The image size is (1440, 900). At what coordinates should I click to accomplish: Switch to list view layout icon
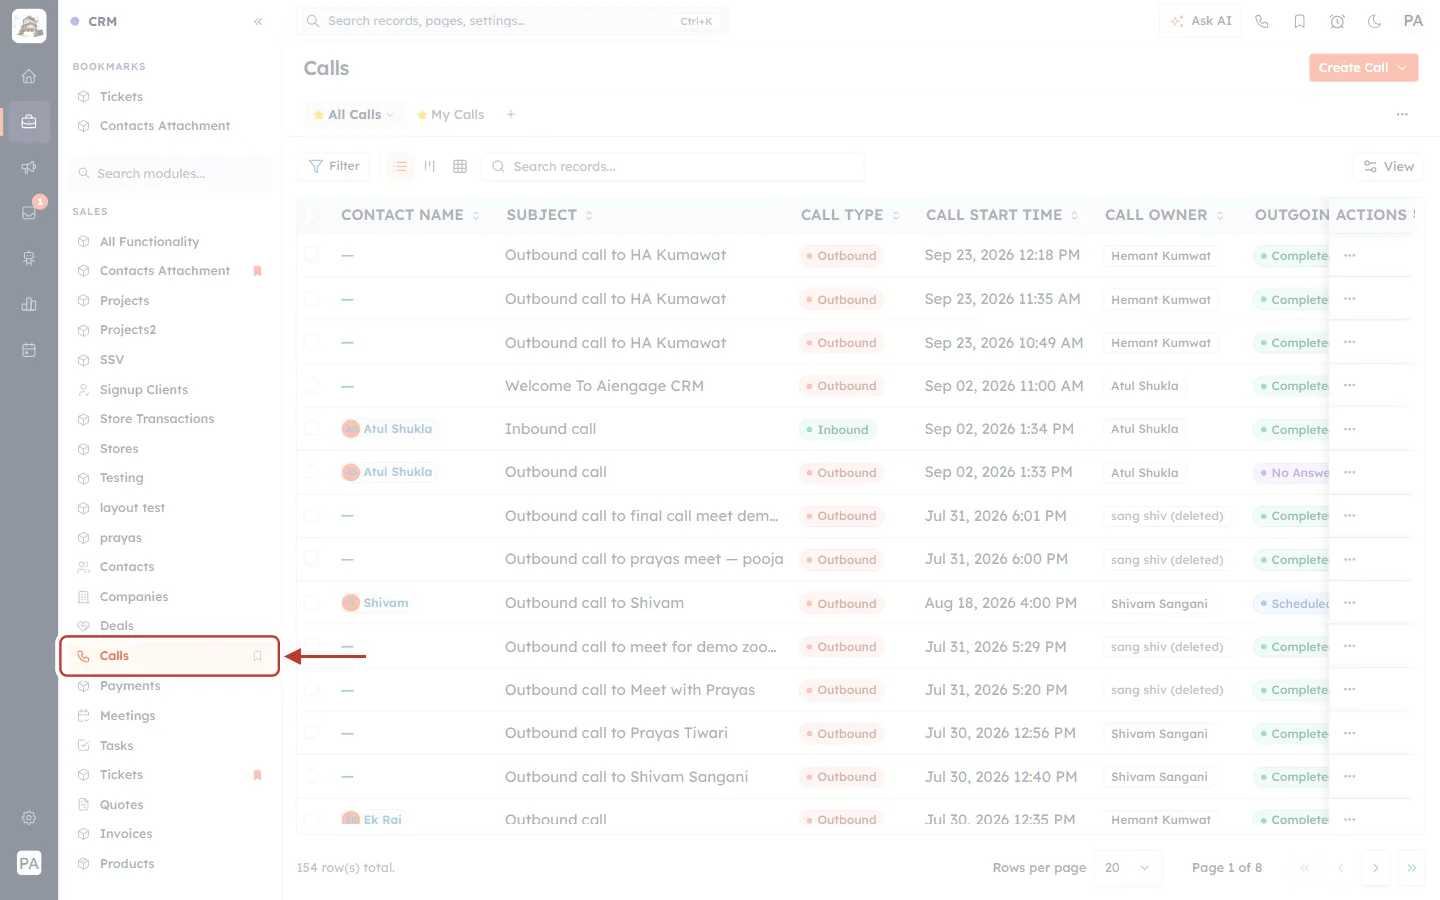click(400, 166)
